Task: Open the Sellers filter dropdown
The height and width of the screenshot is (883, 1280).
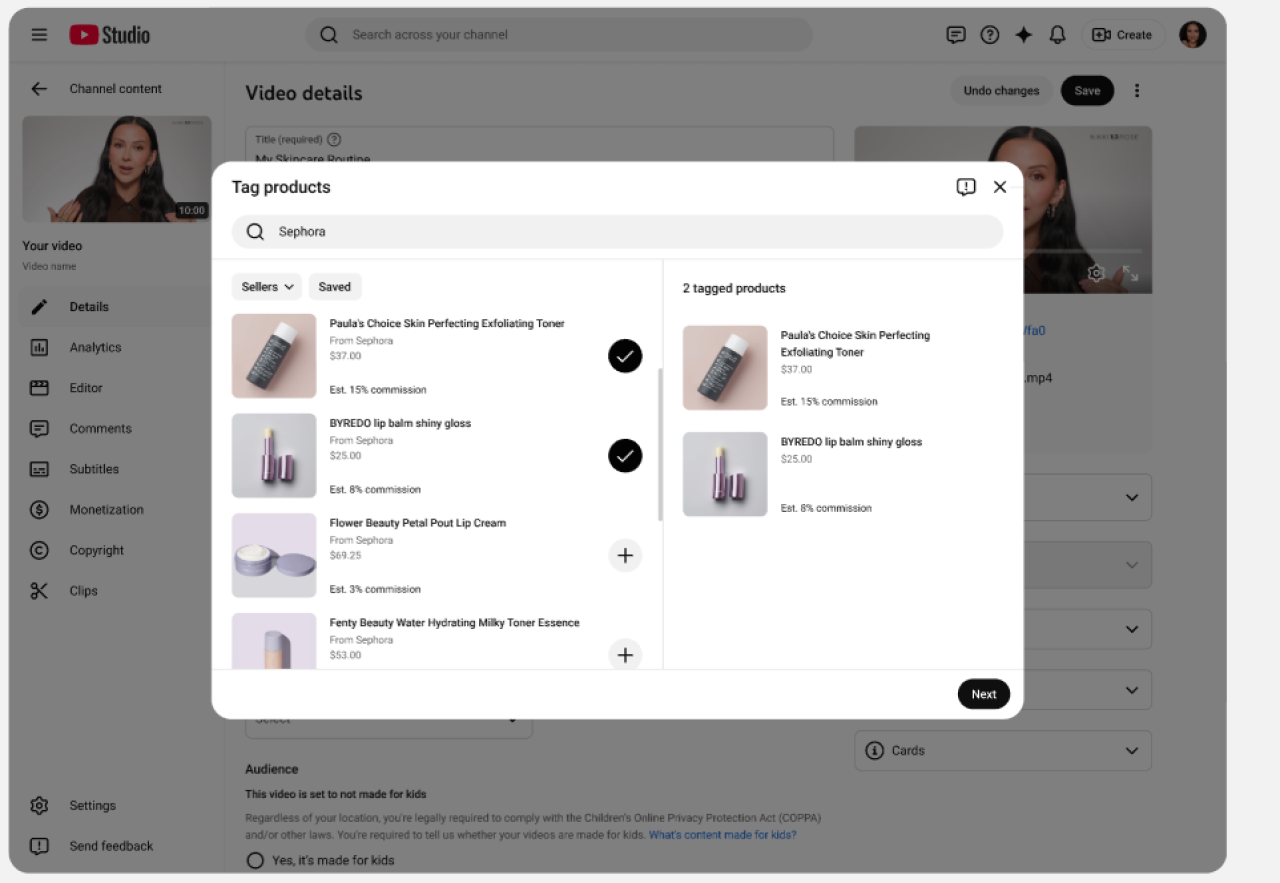Action: (x=267, y=287)
